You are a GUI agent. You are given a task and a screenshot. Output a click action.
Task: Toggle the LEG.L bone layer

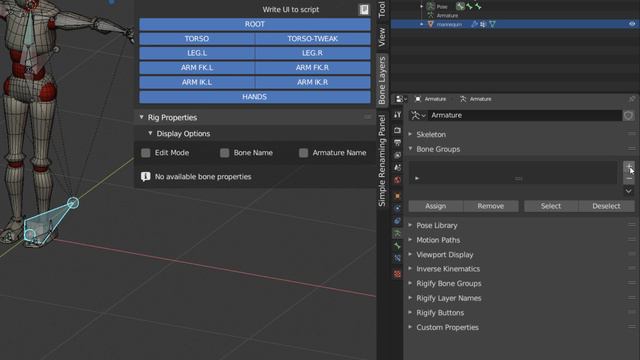pyautogui.click(x=197, y=53)
